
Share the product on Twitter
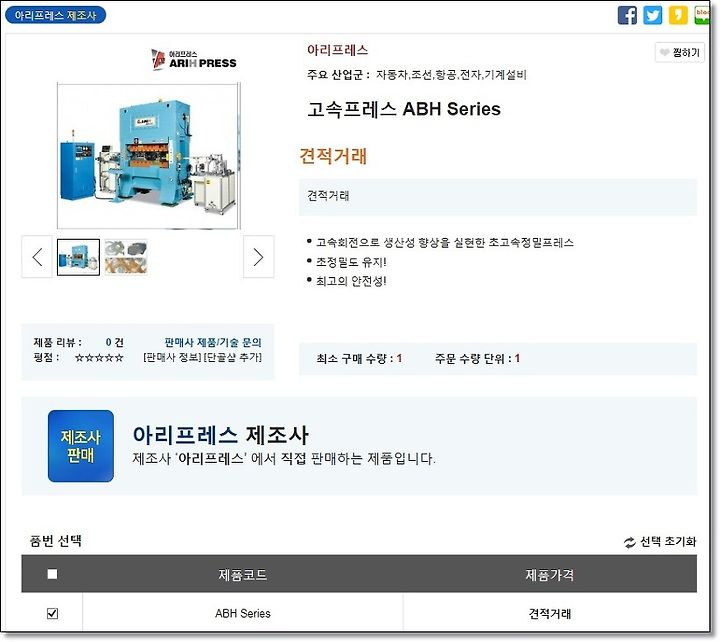[652, 15]
